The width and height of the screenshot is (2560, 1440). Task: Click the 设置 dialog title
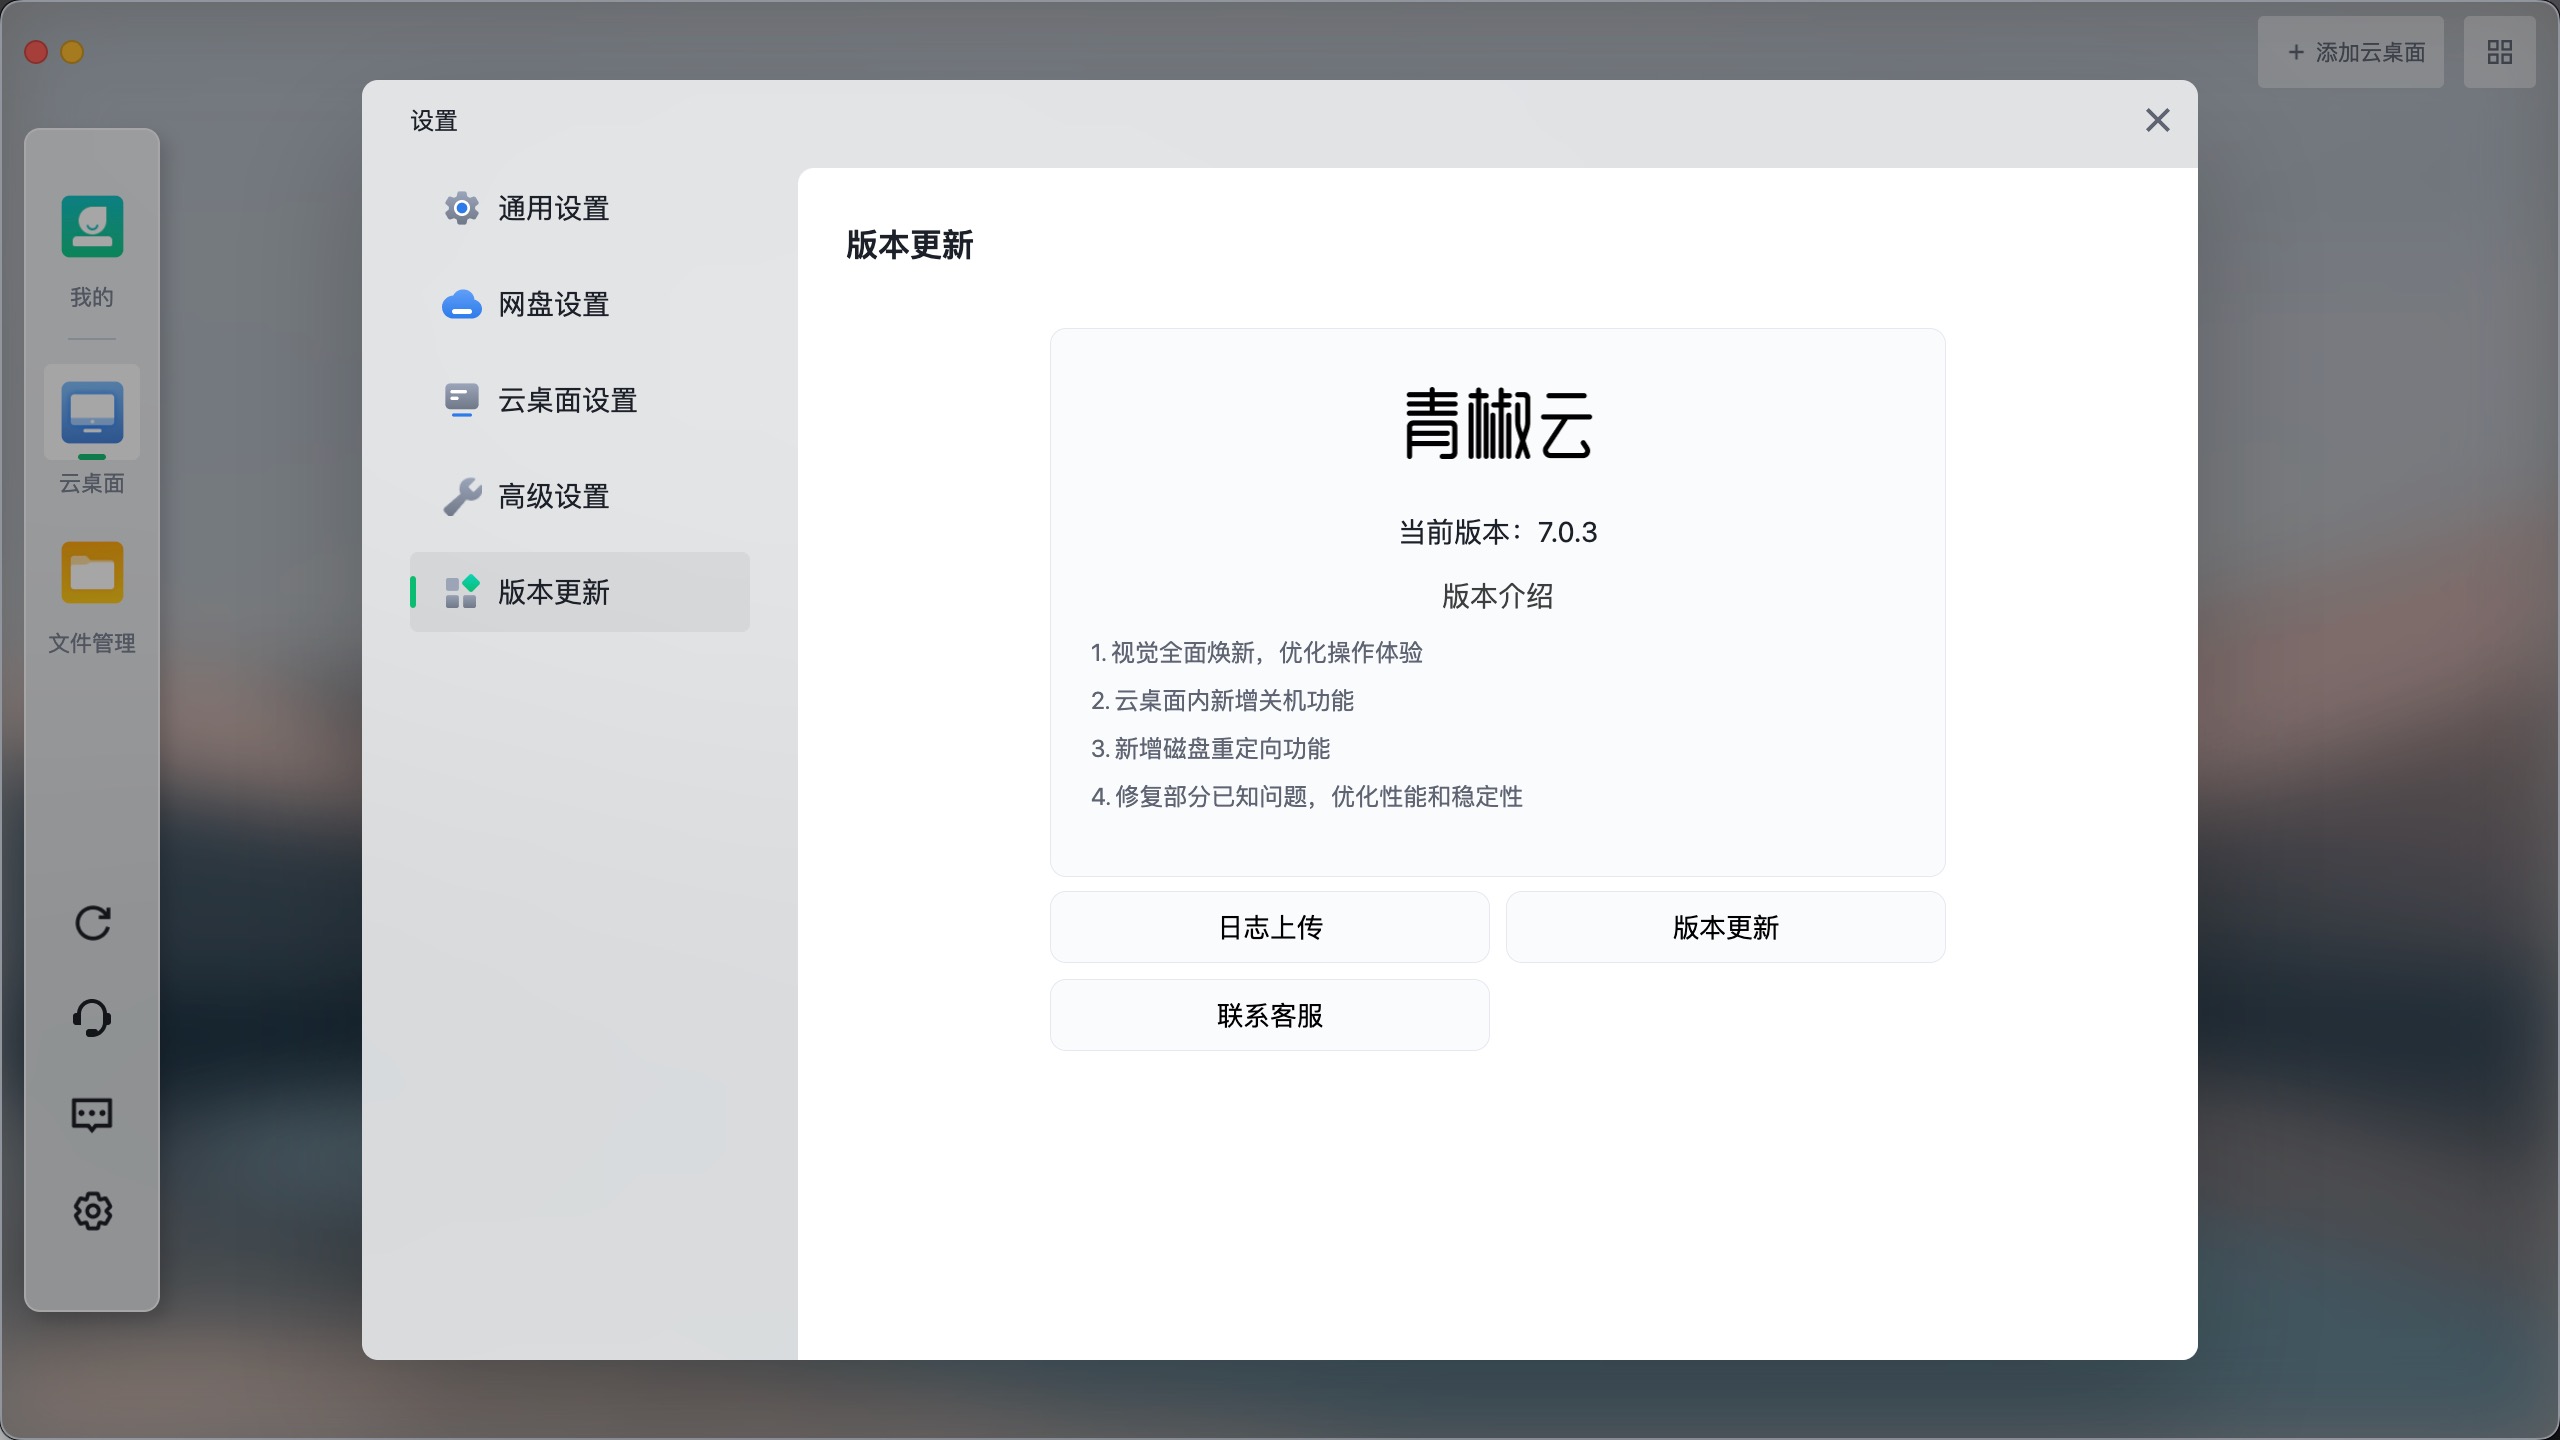(x=434, y=121)
